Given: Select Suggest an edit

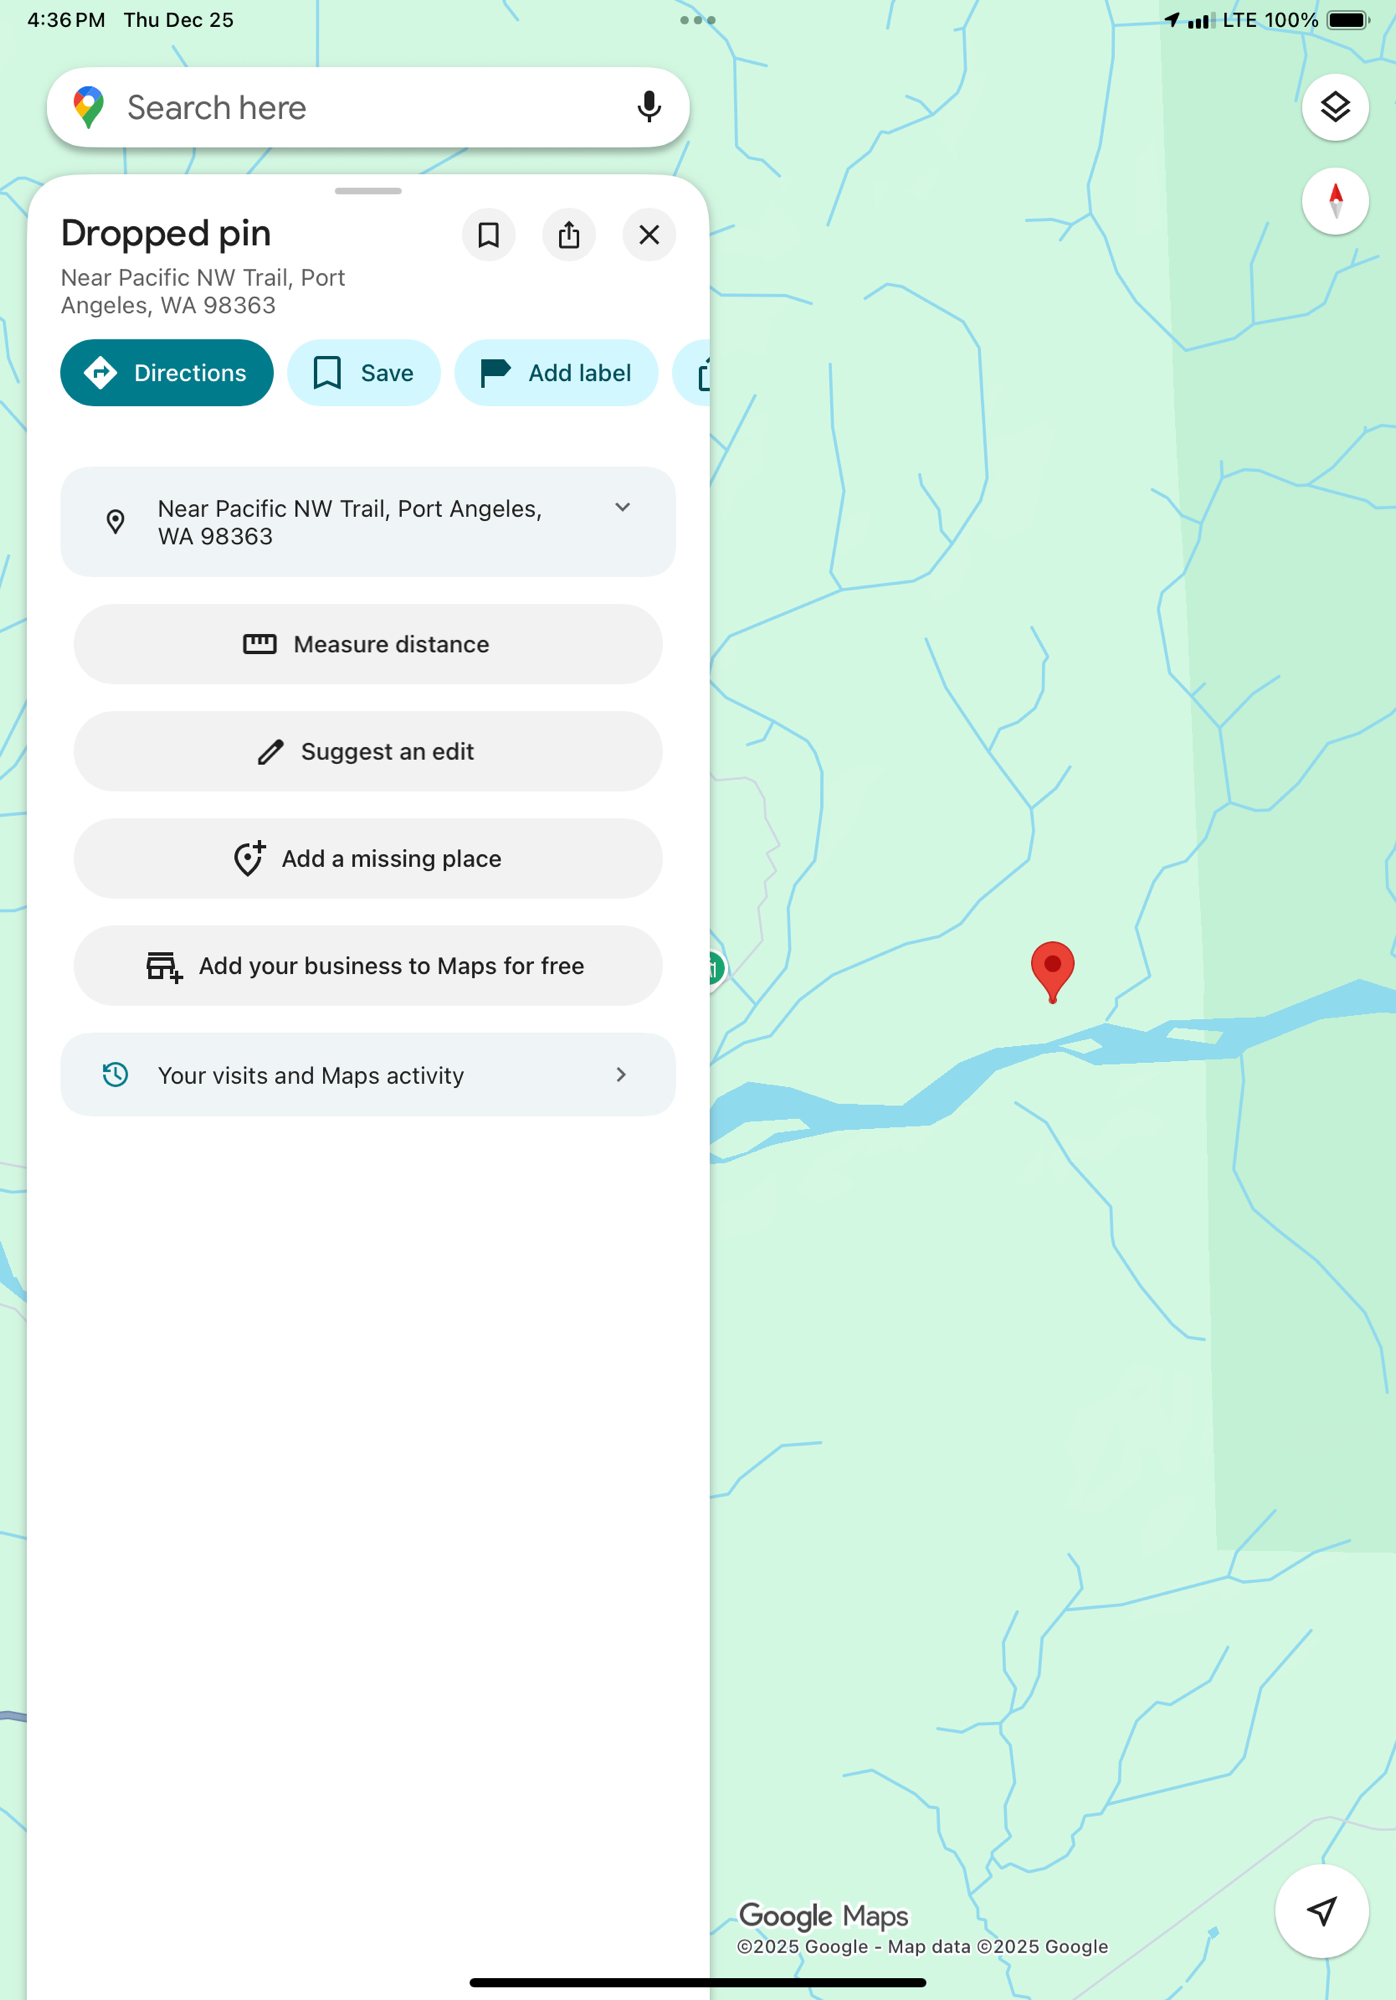Looking at the screenshot, I should (x=368, y=751).
